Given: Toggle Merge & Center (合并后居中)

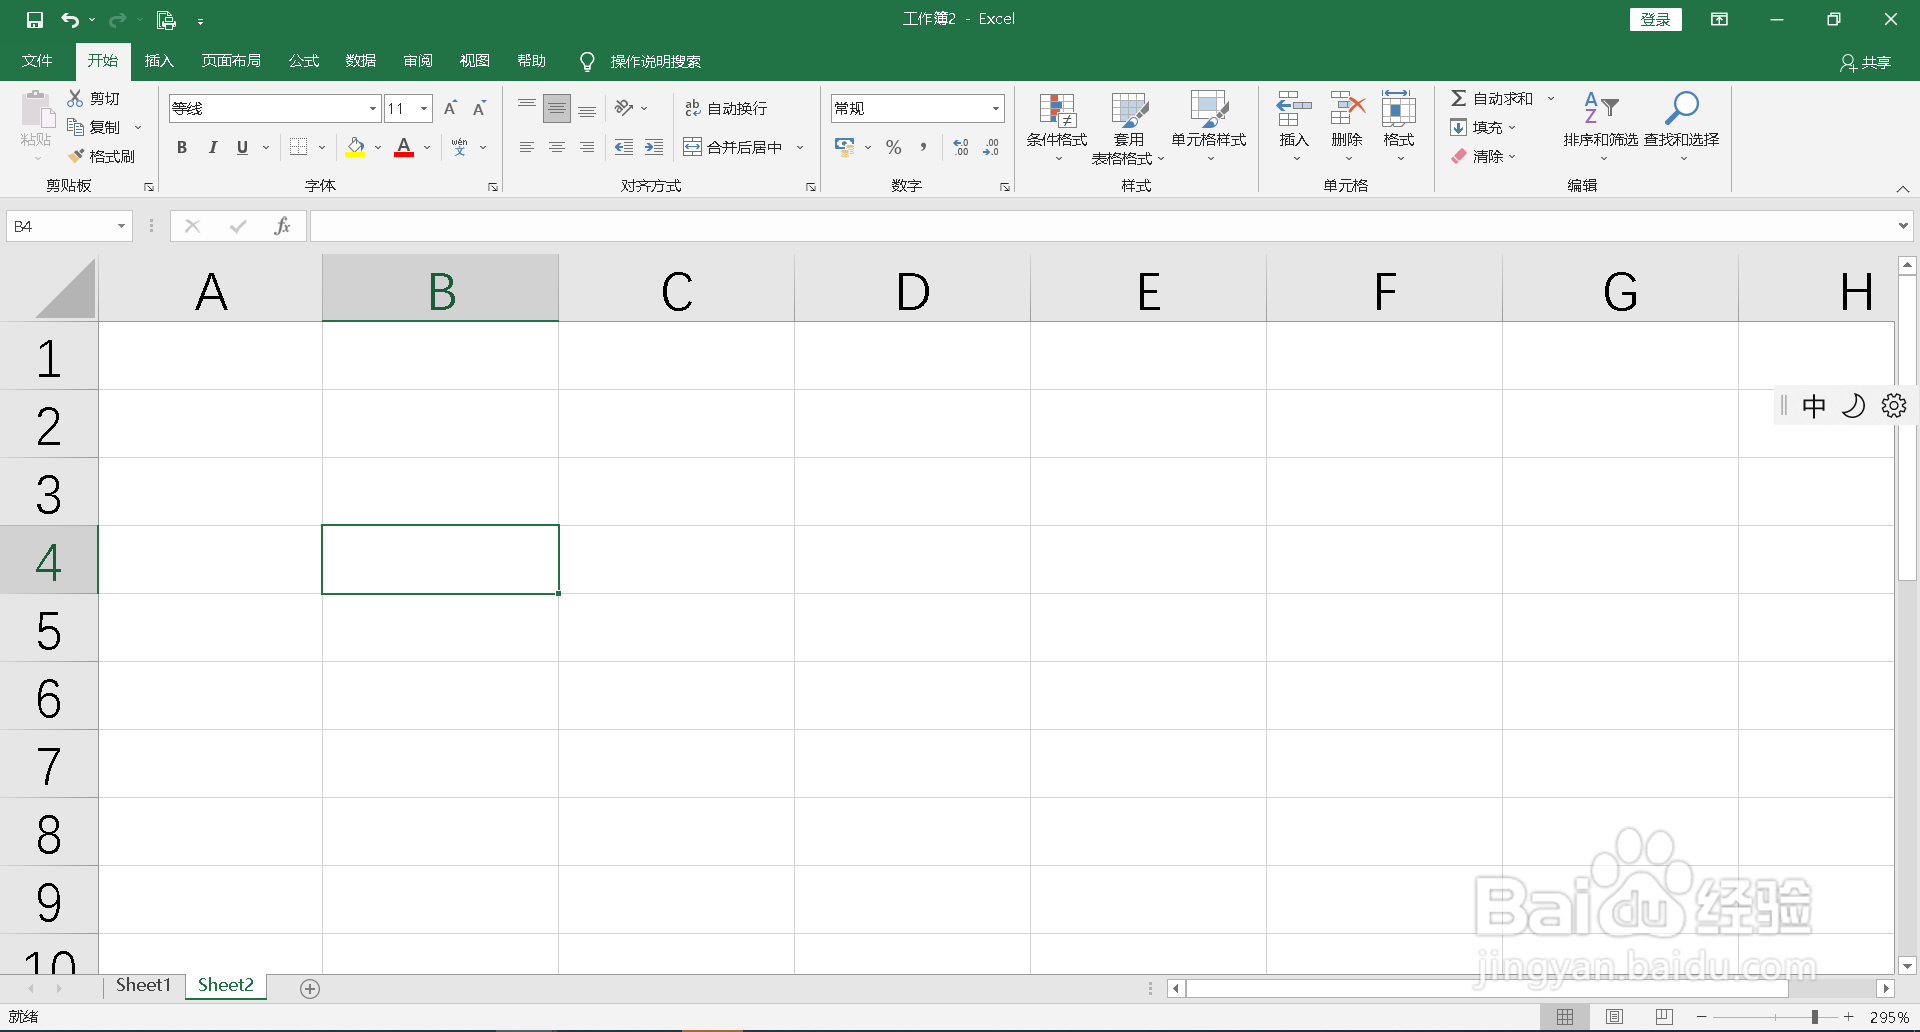Looking at the screenshot, I should click(x=734, y=147).
